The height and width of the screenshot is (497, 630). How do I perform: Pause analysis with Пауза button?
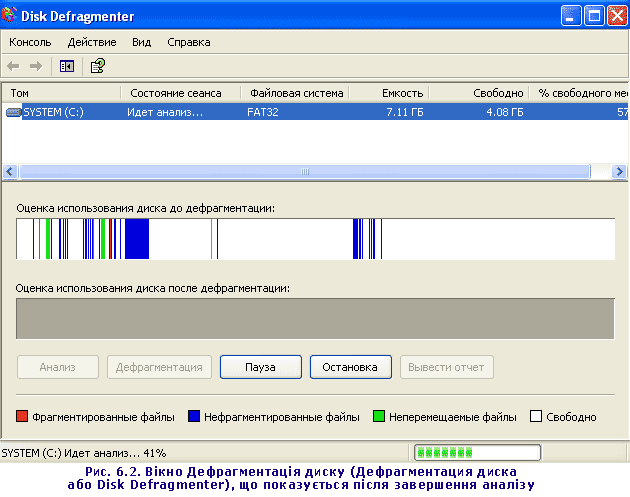pos(261,367)
